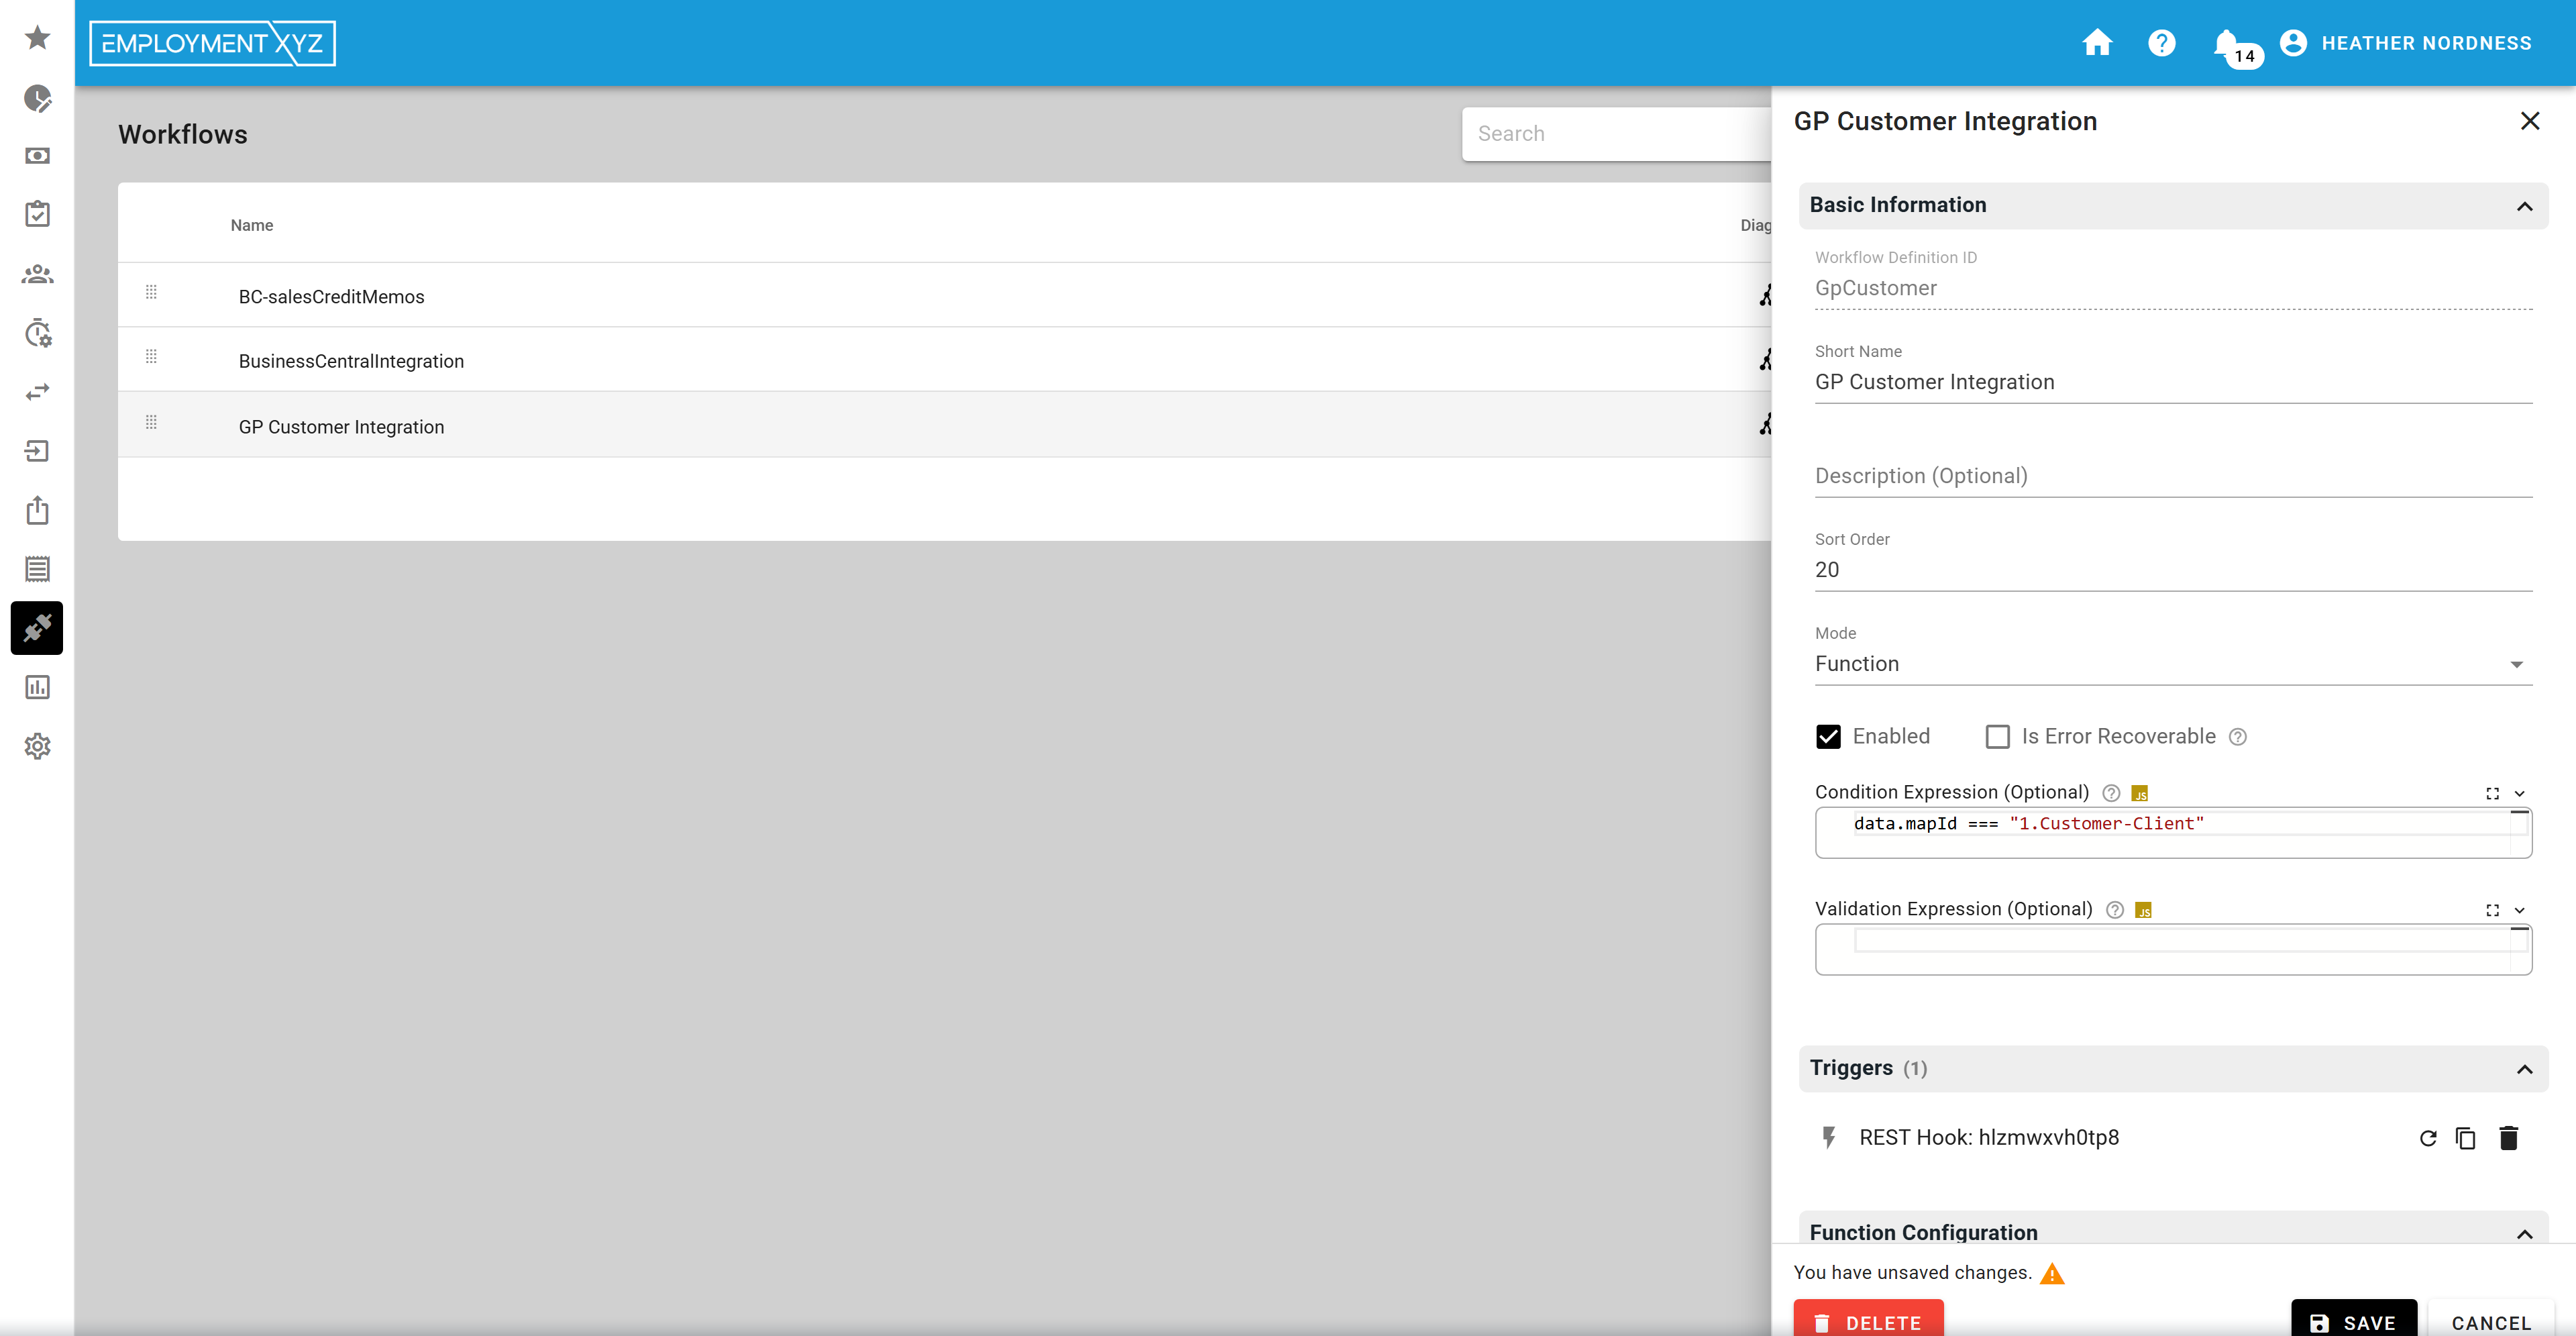
Task: Toggle the Enabled checkbox
Action: pos(1828,737)
